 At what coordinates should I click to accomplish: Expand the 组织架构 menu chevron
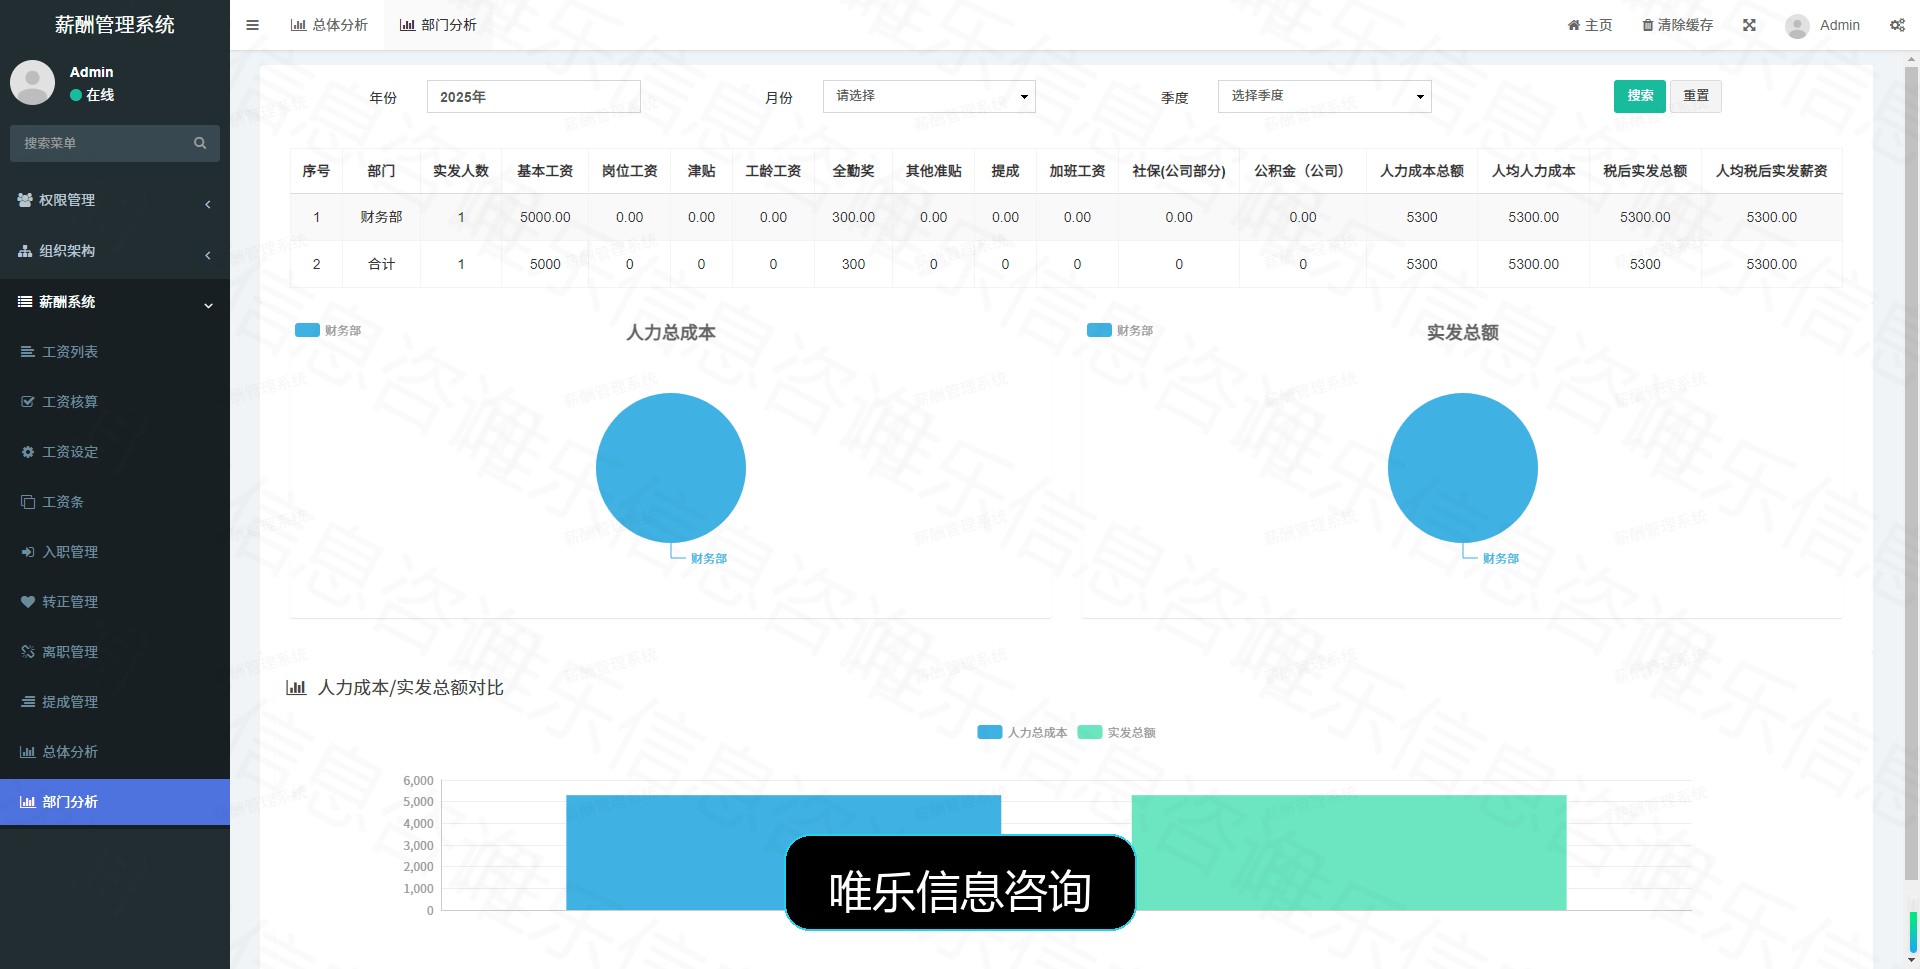[208, 255]
